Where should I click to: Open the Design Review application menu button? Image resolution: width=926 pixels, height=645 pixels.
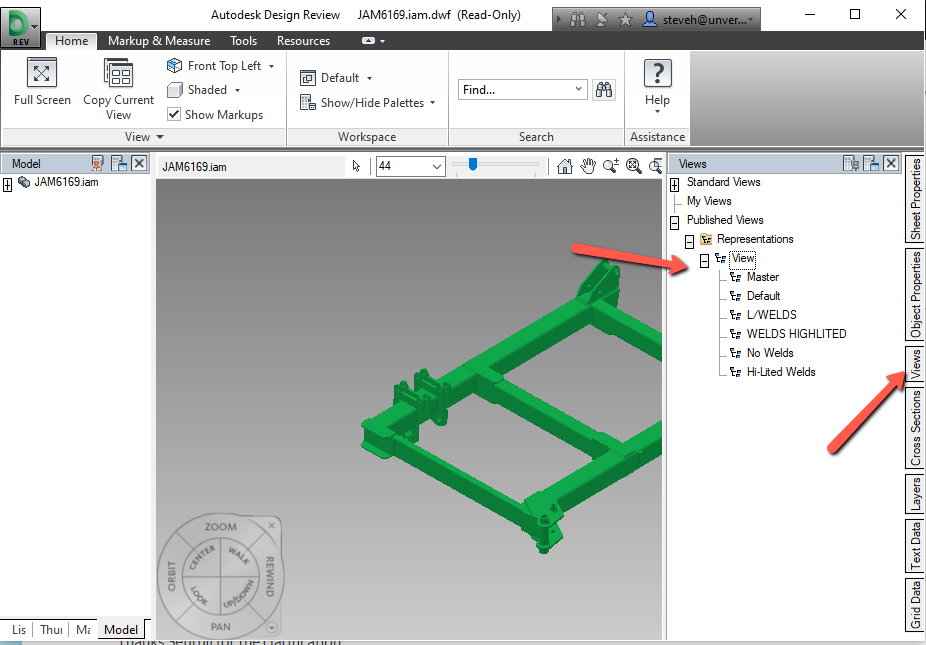pos(21,27)
